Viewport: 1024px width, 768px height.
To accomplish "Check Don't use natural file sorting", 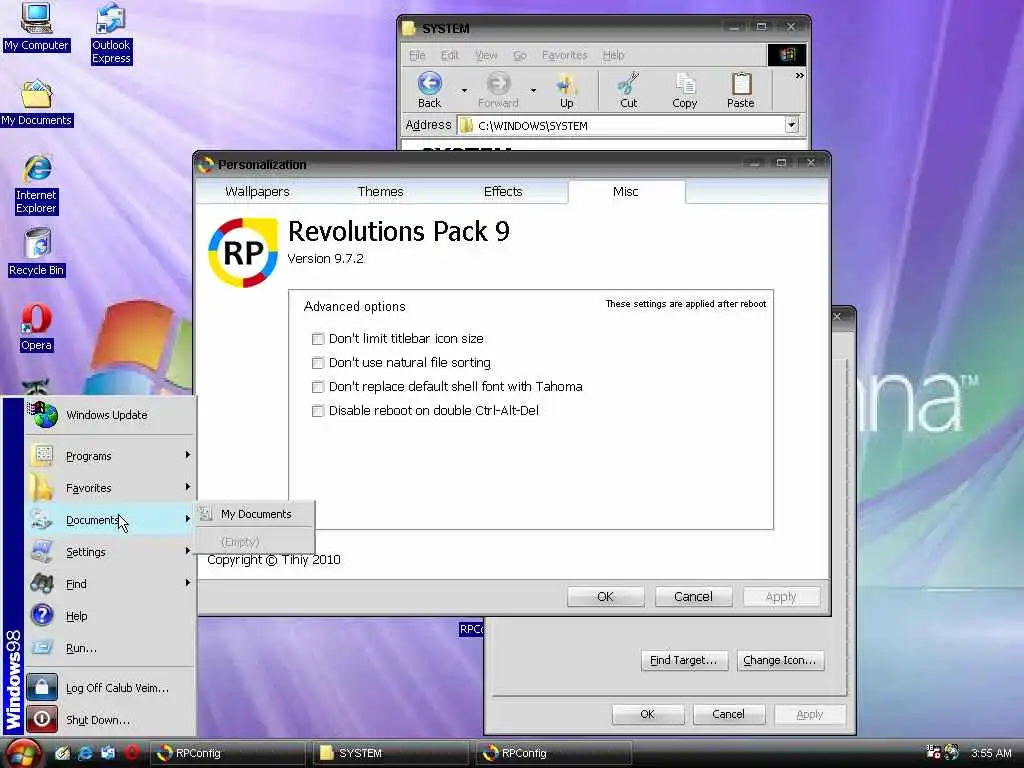I will pyautogui.click(x=317, y=362).
